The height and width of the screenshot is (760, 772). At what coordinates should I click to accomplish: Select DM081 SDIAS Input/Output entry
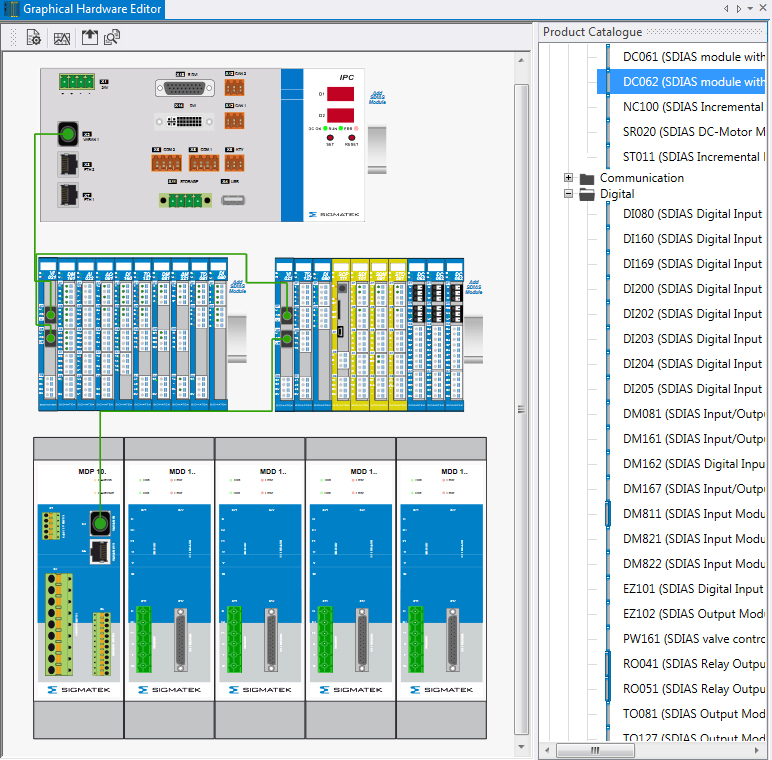point(693,414)
